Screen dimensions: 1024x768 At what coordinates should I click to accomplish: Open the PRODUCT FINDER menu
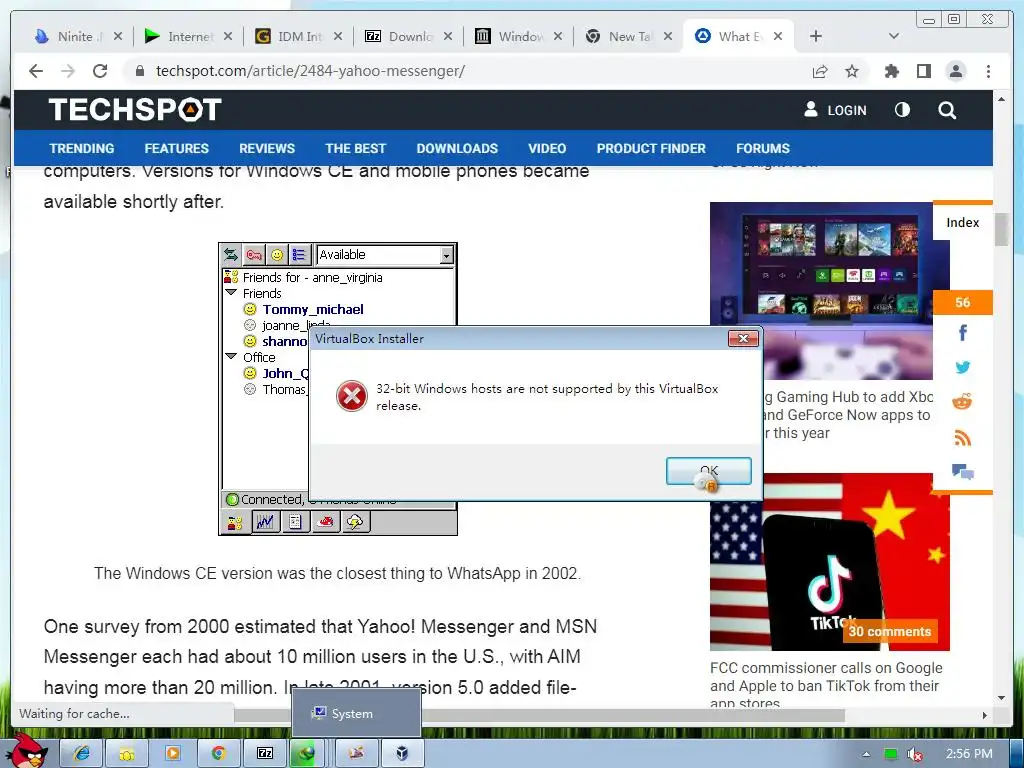(x=651, y=148)
